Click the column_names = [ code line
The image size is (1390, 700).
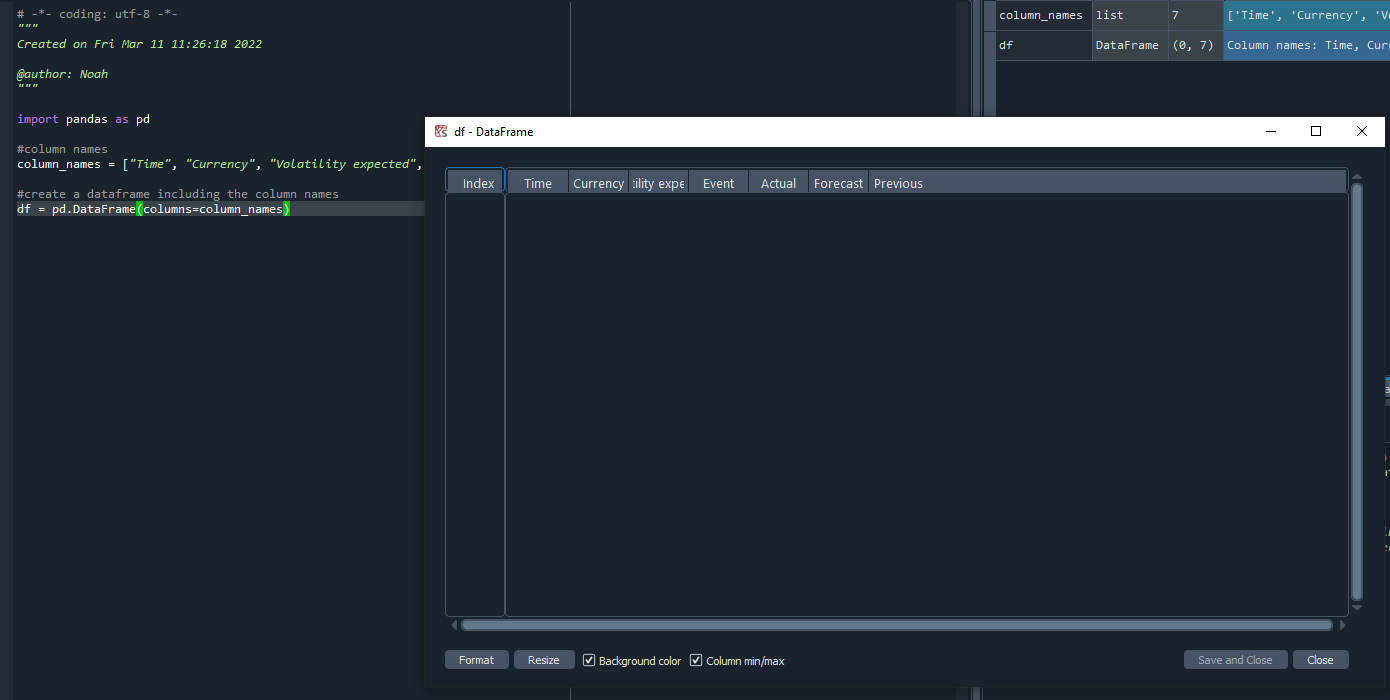pyautogui.click(x=220, y=164)
